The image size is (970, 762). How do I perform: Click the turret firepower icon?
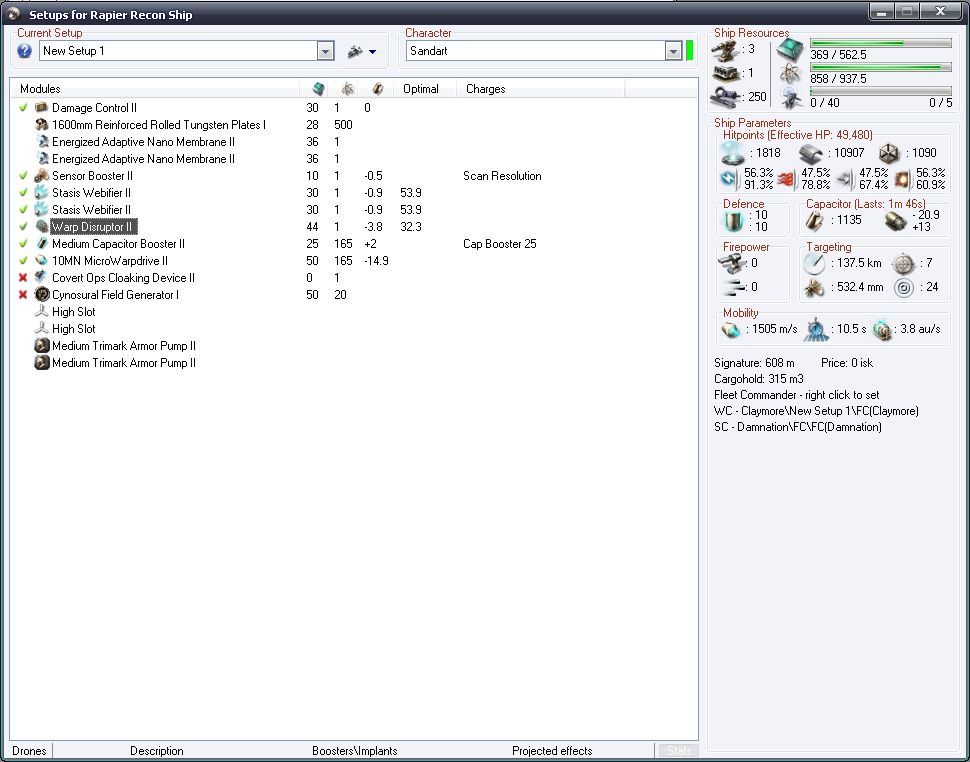click(730, 263)
